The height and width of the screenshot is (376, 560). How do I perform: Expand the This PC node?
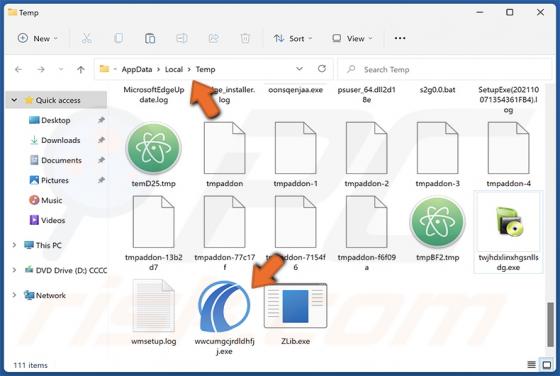[x=14, y=245]
